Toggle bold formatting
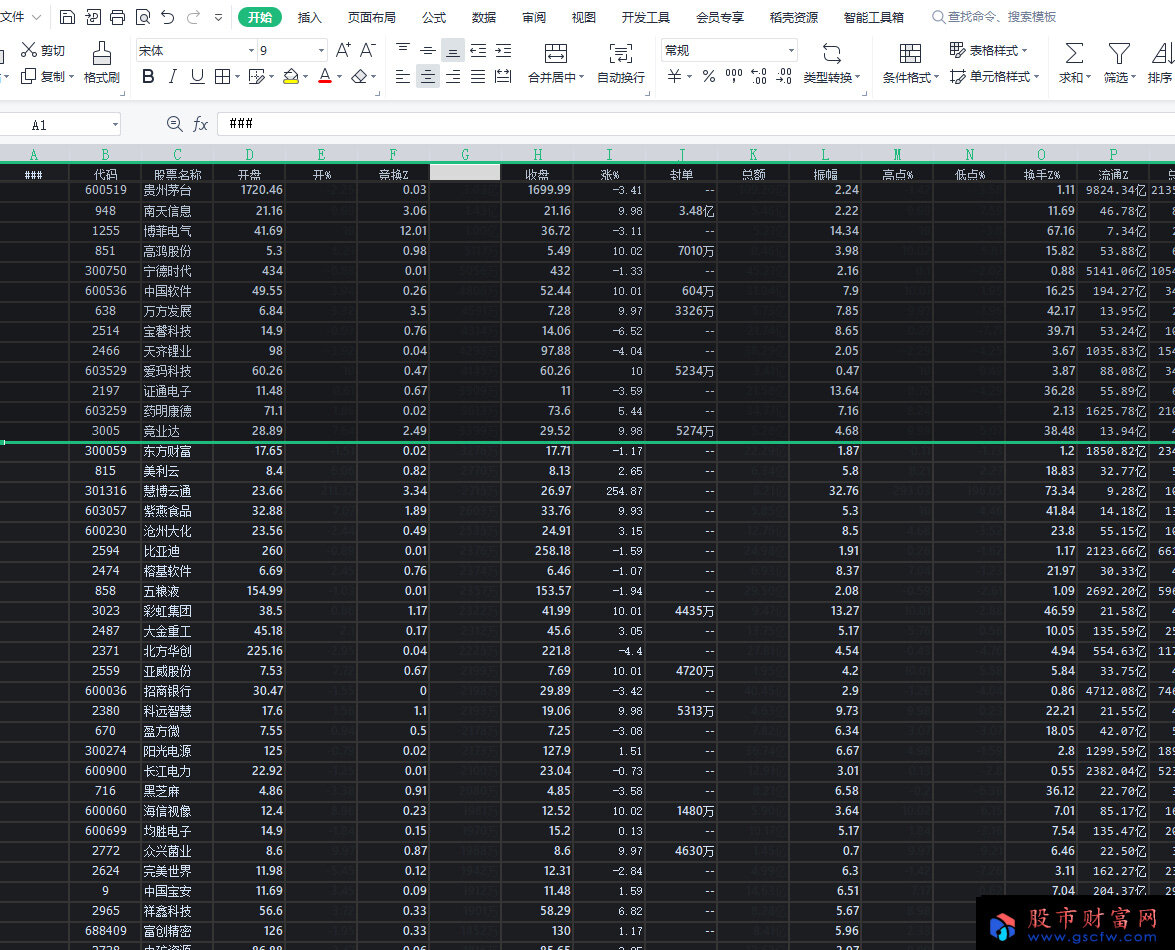Screen dimensions: 1175x950 tap(148, 76)
